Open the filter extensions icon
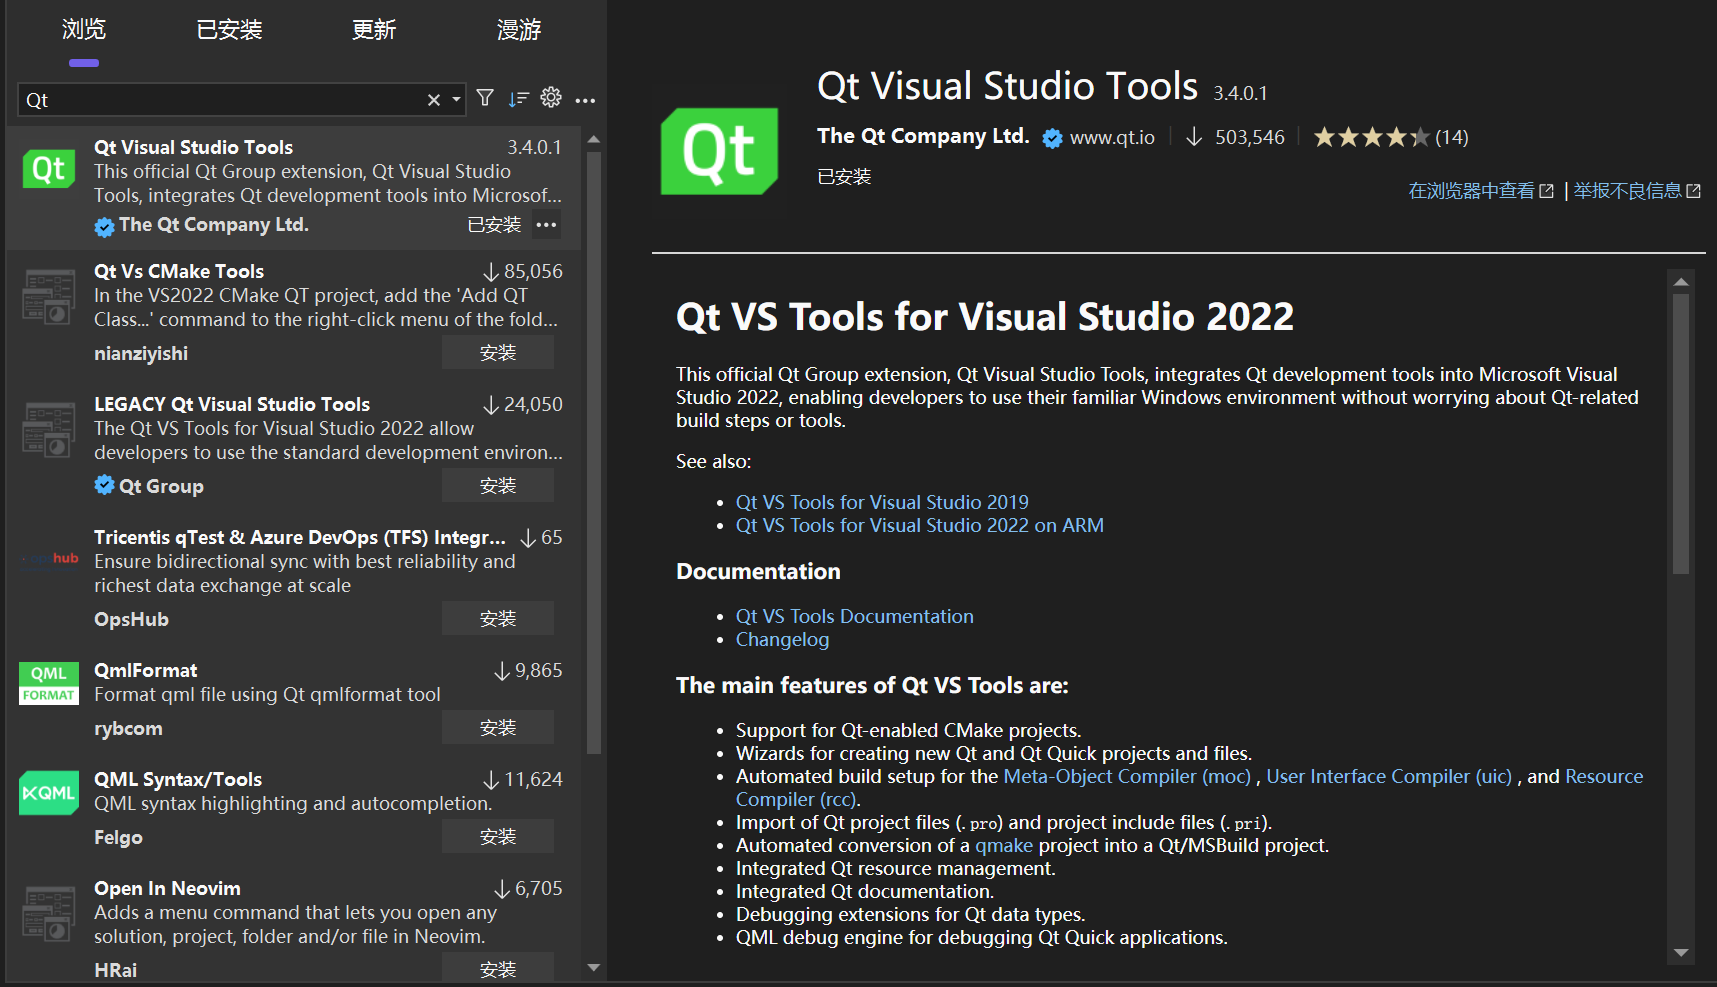This screenshot has width=1717, height=987. [484, 97]
